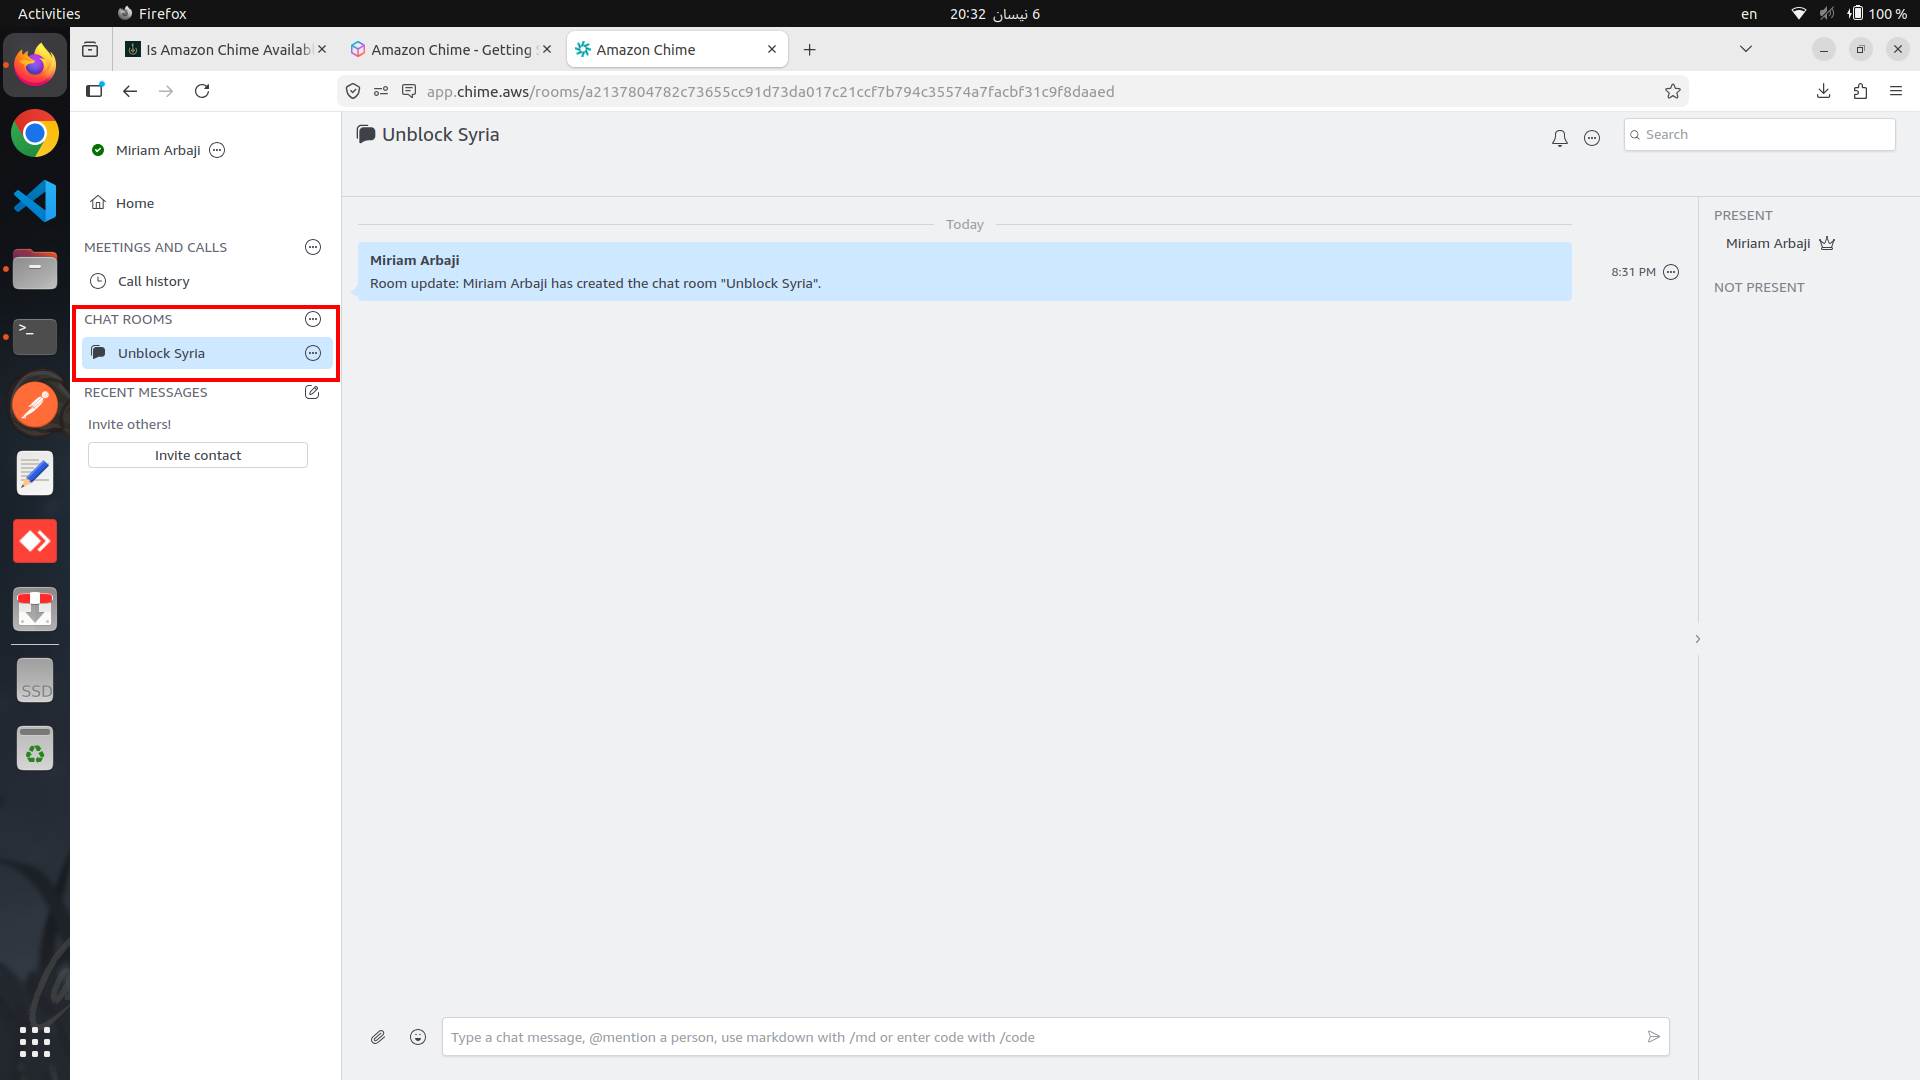
Task: Bookmark this page with star icon
Action: tap(1672, 91)
